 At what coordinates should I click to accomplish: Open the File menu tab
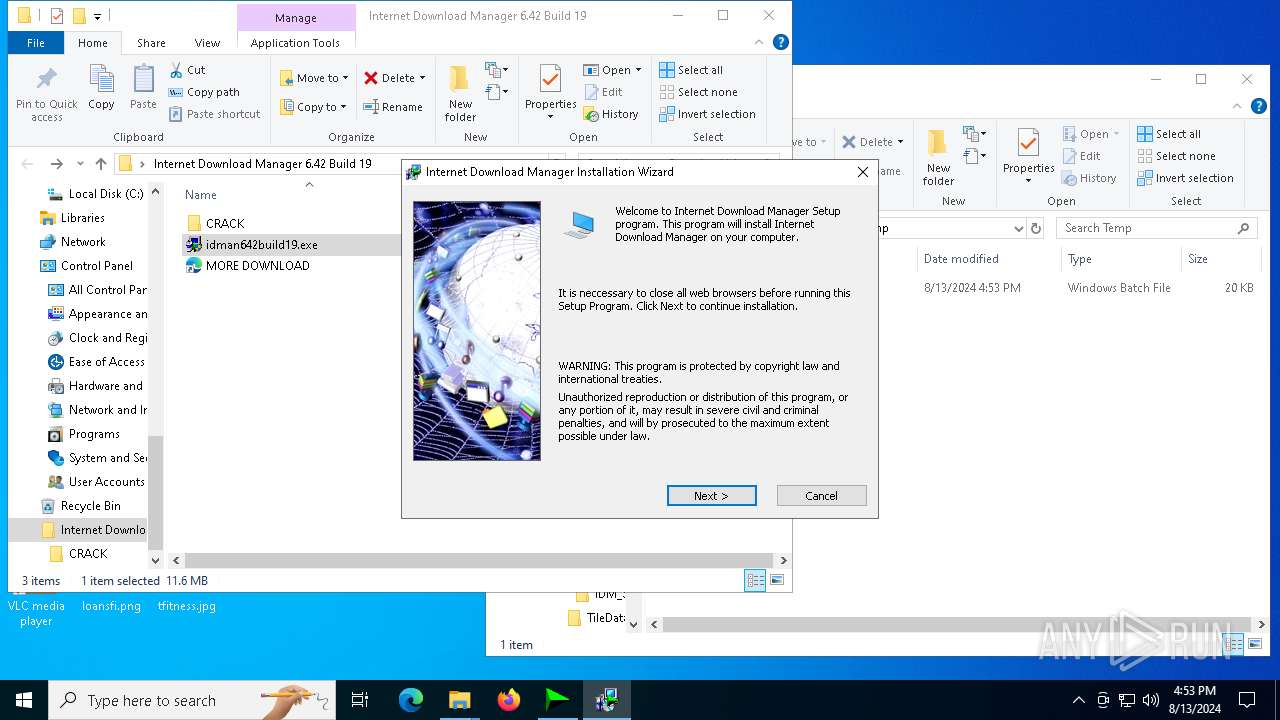point(36,43)
